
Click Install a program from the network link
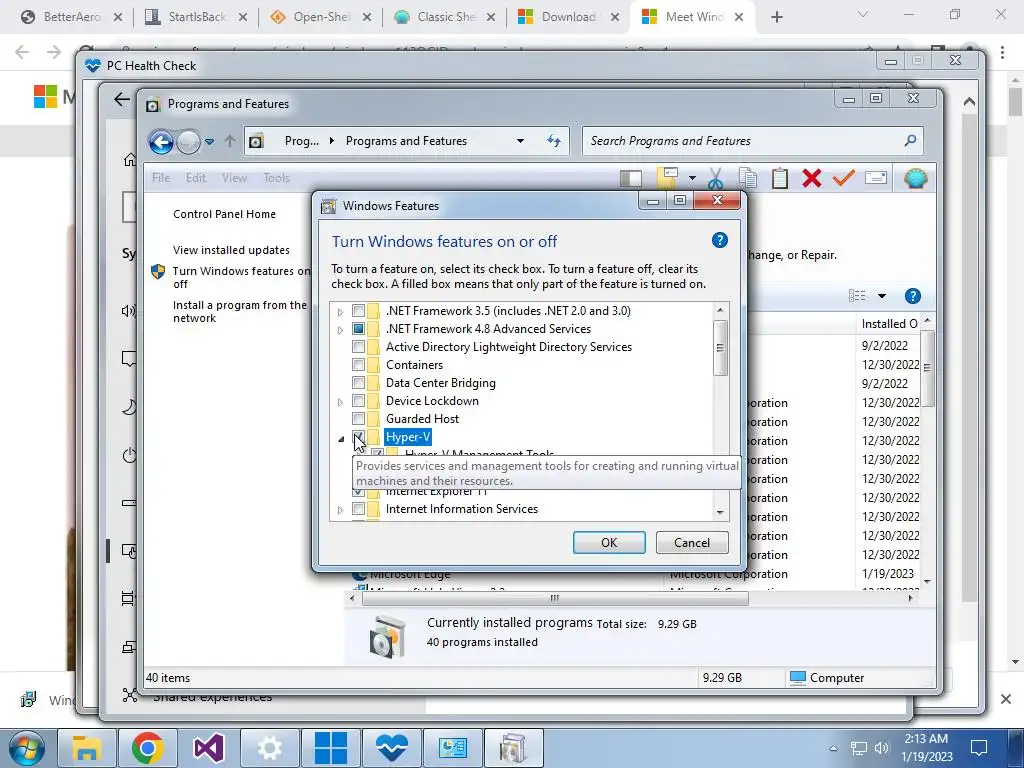239,312
